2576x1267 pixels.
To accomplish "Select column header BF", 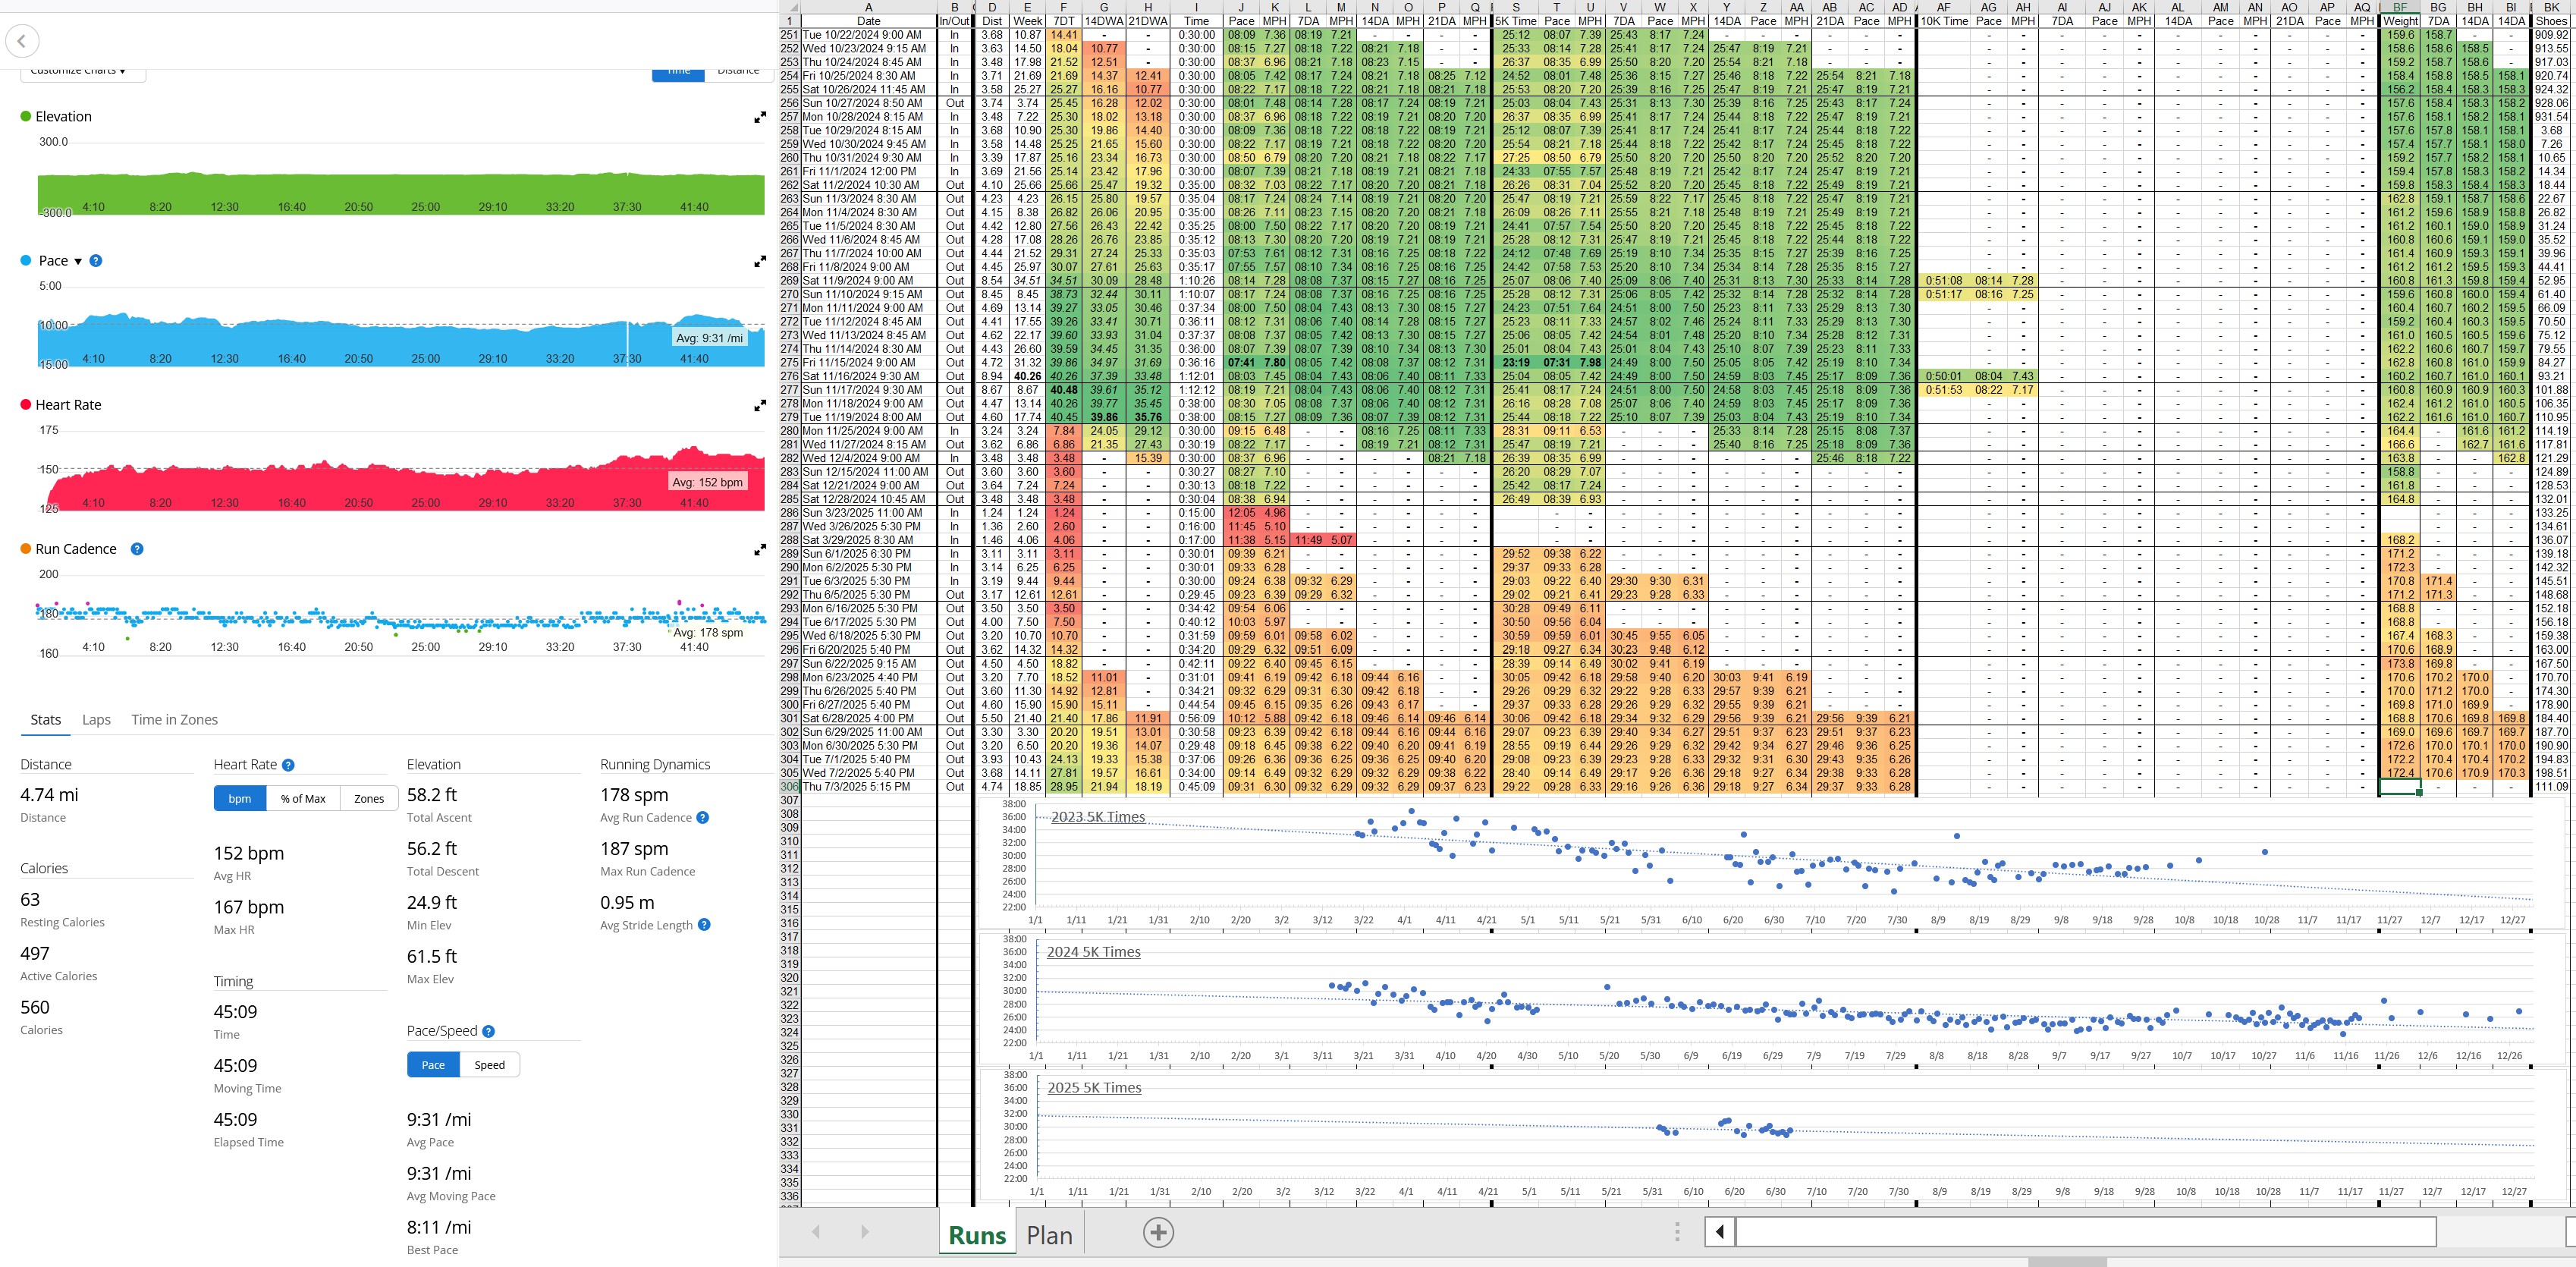I will [2399, 7].
